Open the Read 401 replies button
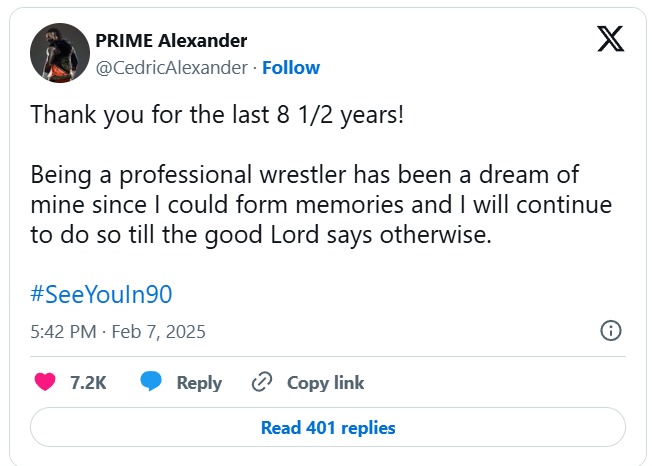 pyautogui.click(x=328, y=428)
